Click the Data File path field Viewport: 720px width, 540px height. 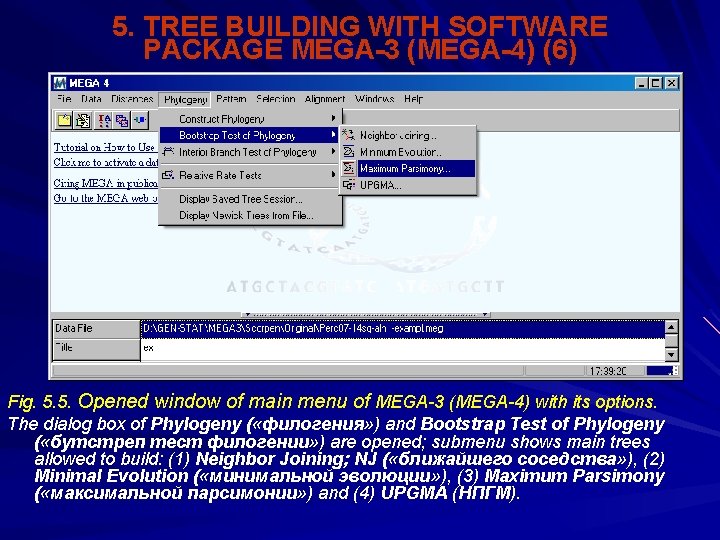[x=402, y=329]
